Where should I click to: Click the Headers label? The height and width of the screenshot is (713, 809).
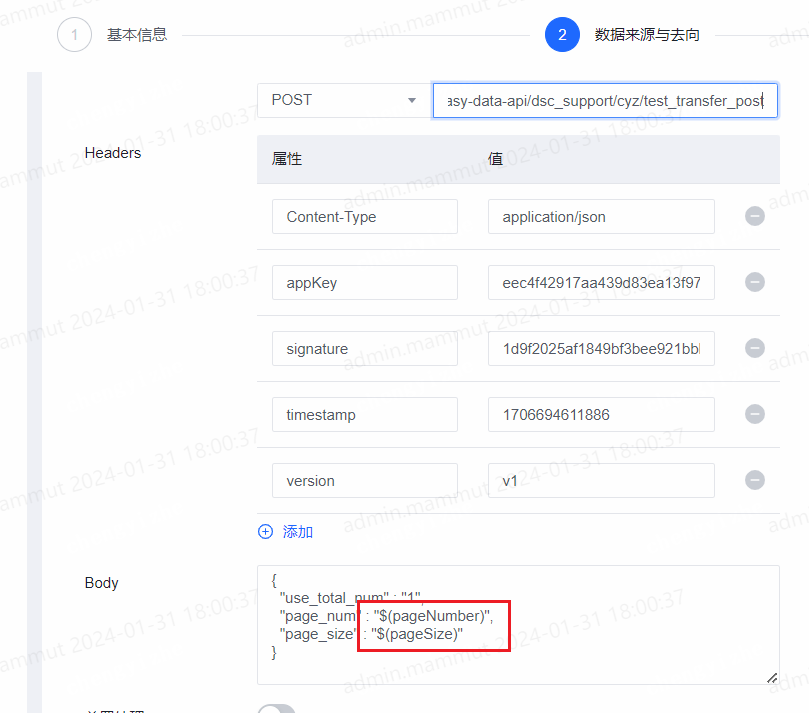113,153
